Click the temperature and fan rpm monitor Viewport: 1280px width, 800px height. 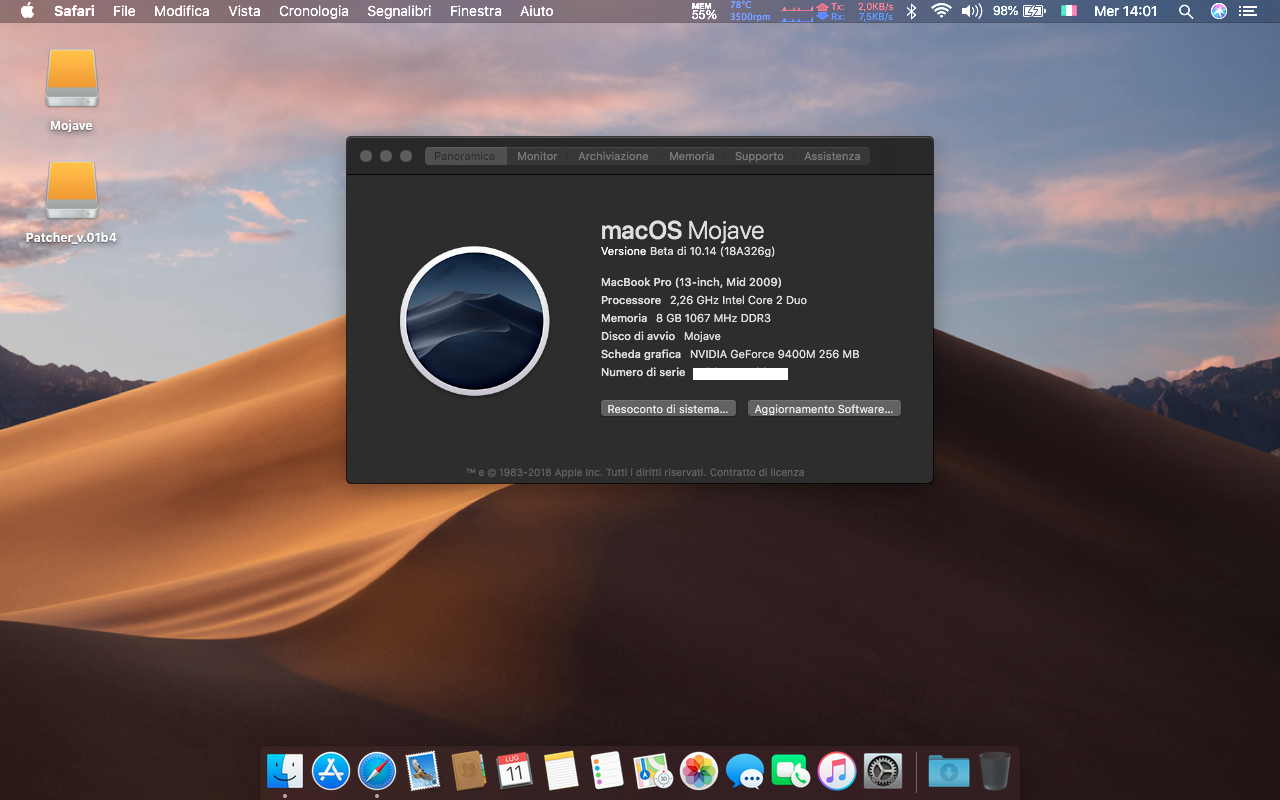[750, 11]
